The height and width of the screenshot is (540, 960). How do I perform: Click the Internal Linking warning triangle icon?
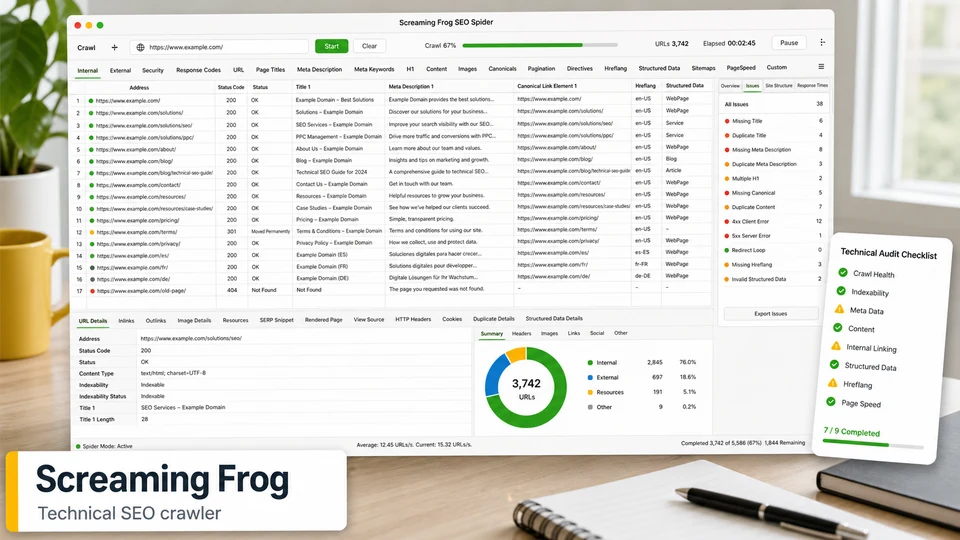pyautogui.click(x=836, y=346)
